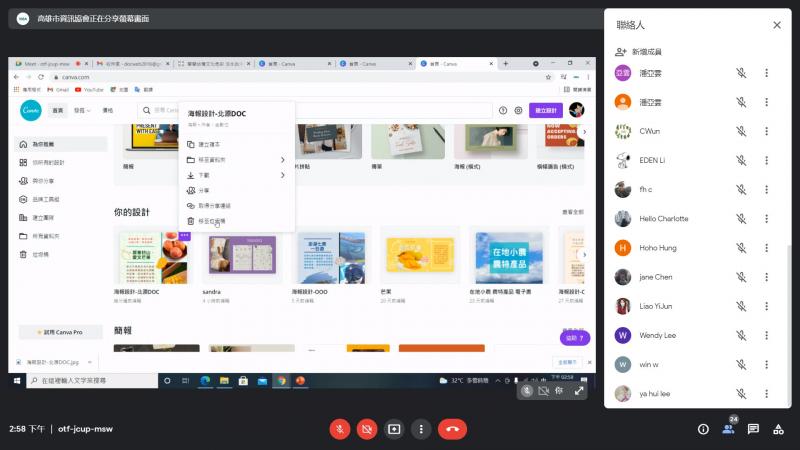
Task: Click mute icon beside CWun
Action: click(741, 131)
